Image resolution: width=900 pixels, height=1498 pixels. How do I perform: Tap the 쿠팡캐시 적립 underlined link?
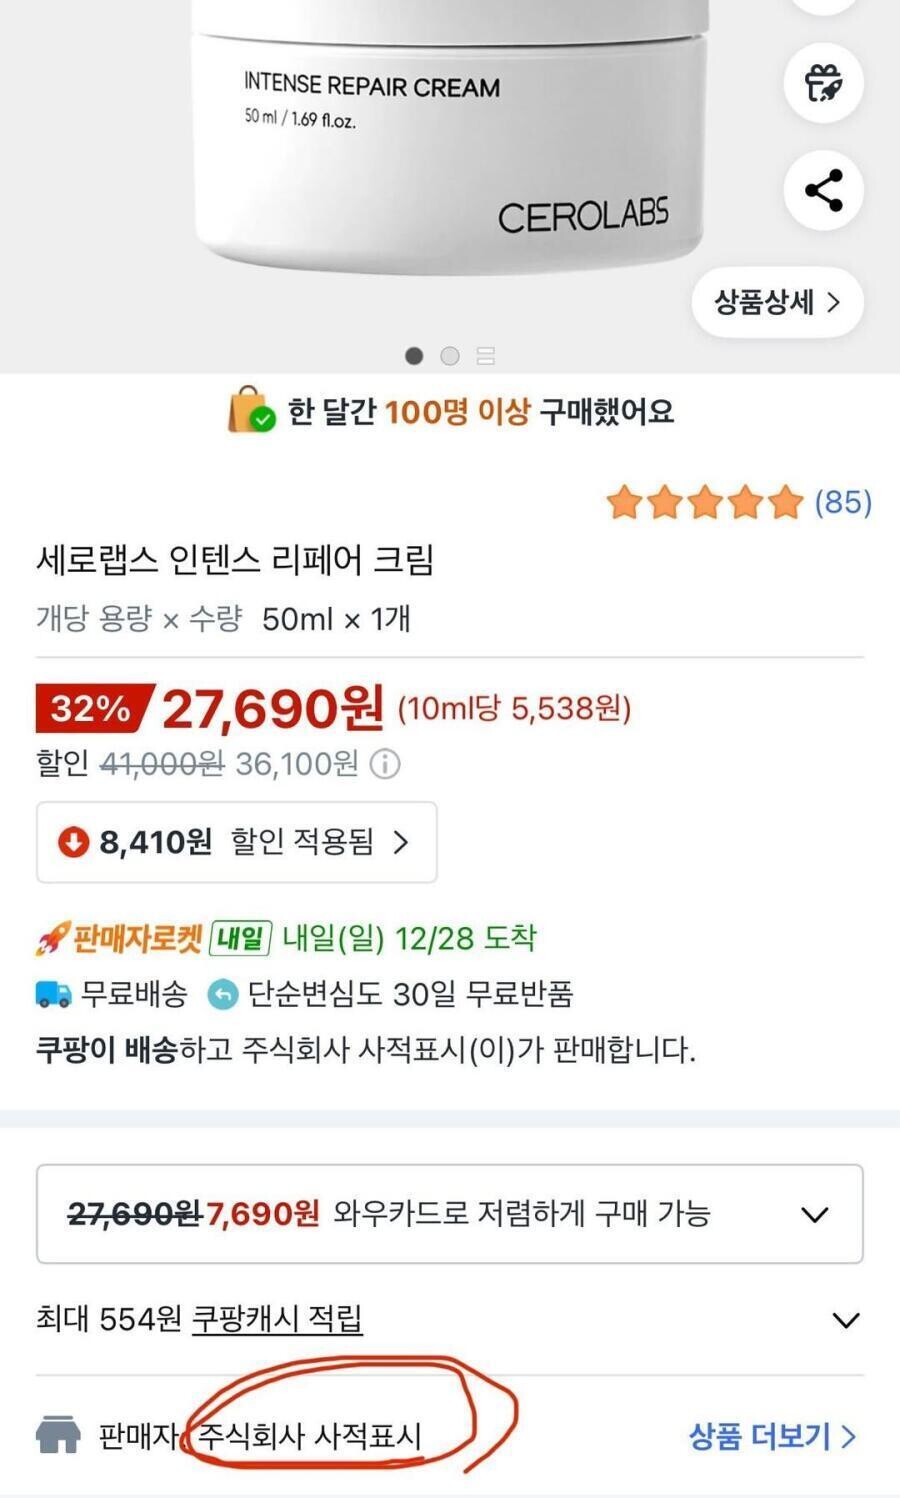click(277, 1319)
